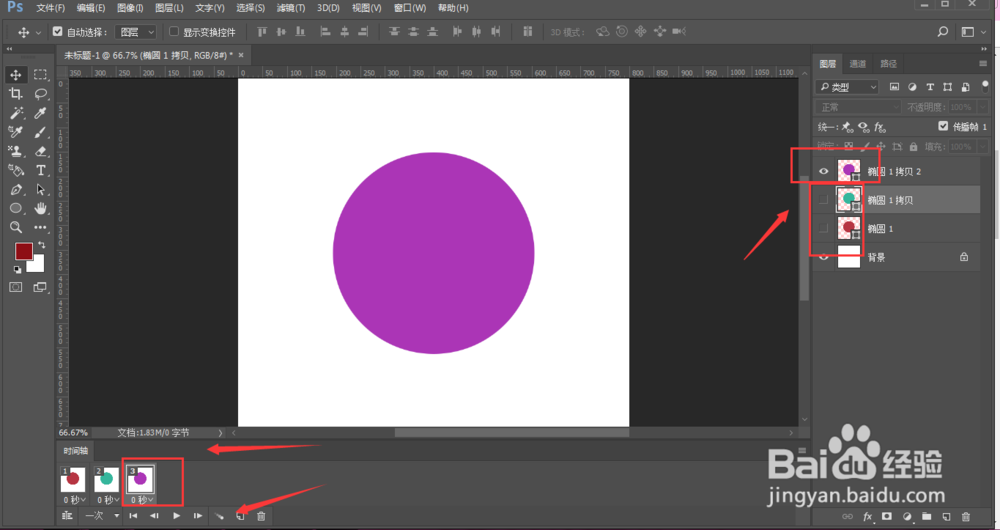Show the 椭圆 1 拷贝 layer
The width and height of the screenshot is (1000, 530).
click(824, 200)
